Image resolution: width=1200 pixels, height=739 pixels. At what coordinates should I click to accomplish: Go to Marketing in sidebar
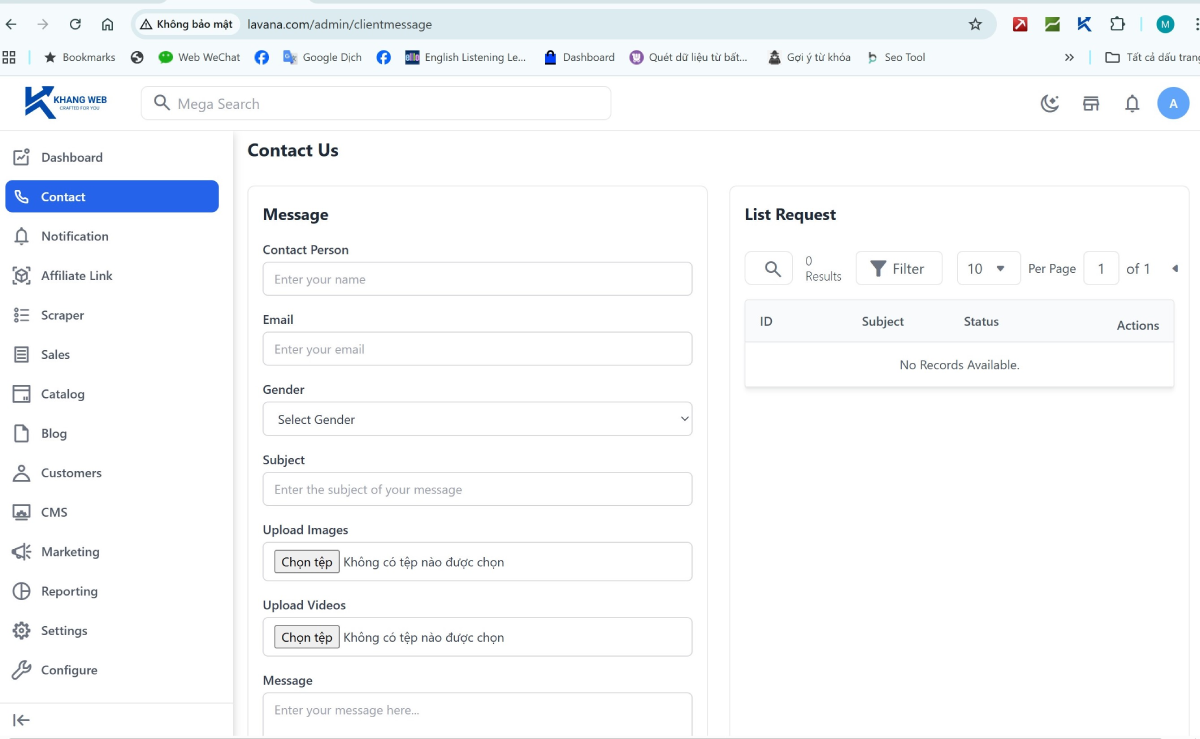click(x=70, y=552)
